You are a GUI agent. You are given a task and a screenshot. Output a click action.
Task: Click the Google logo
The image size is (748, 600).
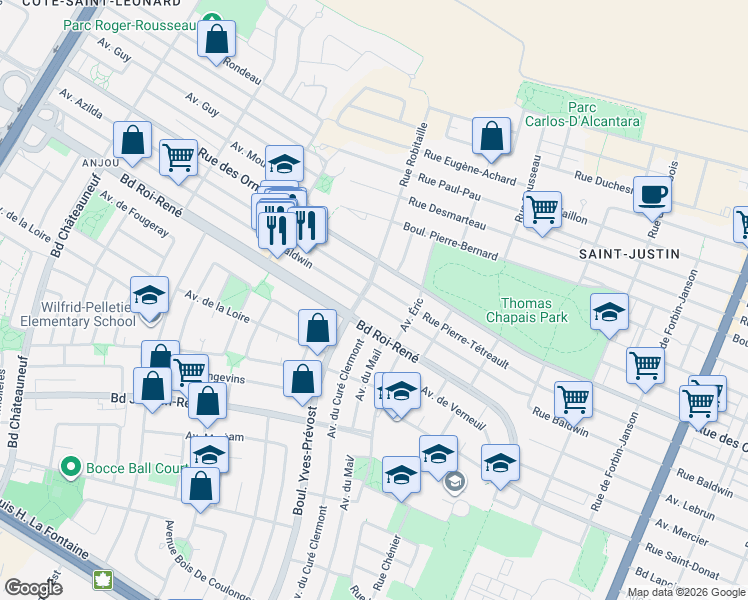(x=33, y=588)
